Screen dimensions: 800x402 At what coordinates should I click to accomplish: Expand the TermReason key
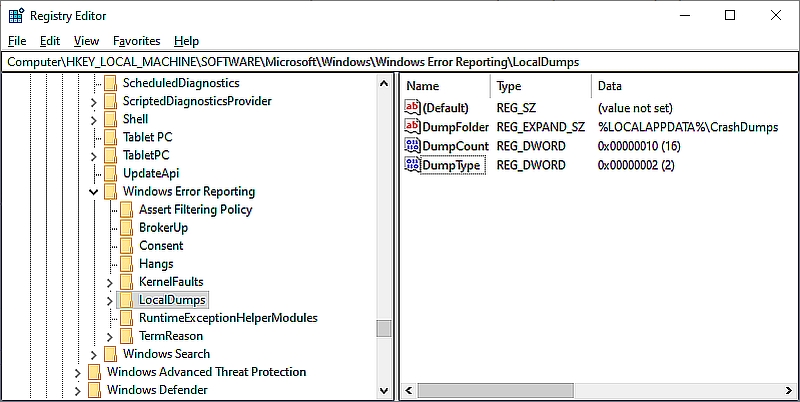coord(110,337)
